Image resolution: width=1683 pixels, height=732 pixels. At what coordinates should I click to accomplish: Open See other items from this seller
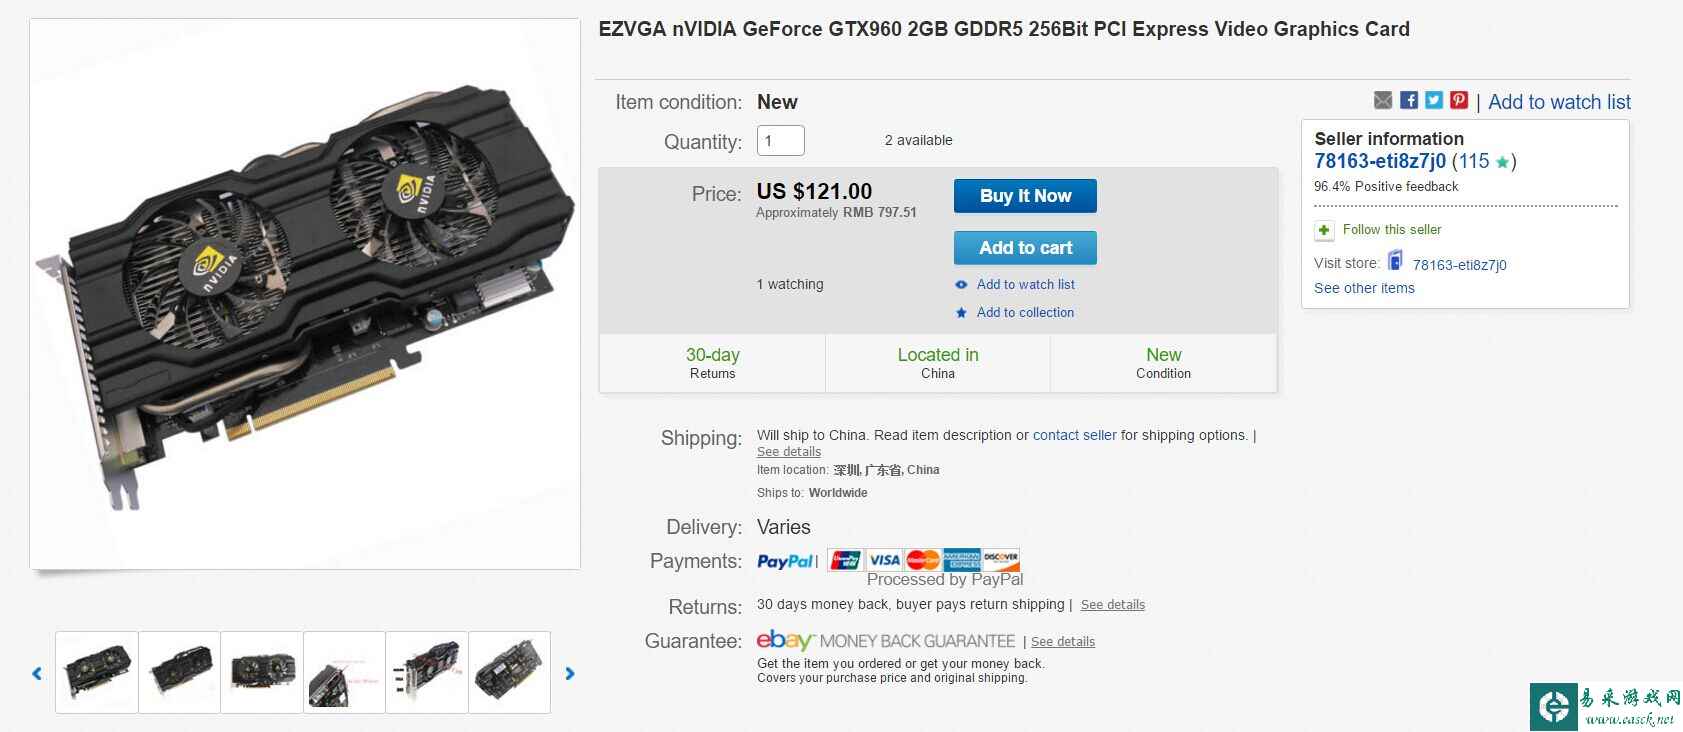click(x=1364, y=288)
